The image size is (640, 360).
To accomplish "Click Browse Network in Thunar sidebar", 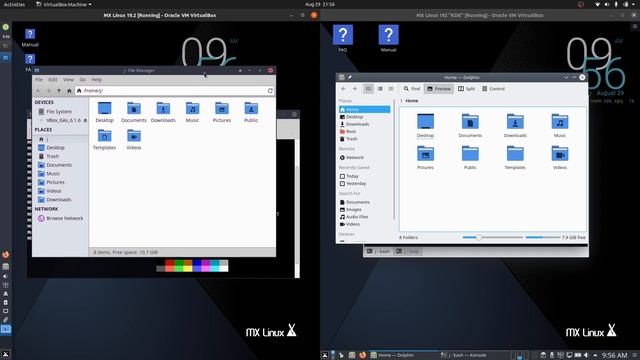I will pos(60,218).
